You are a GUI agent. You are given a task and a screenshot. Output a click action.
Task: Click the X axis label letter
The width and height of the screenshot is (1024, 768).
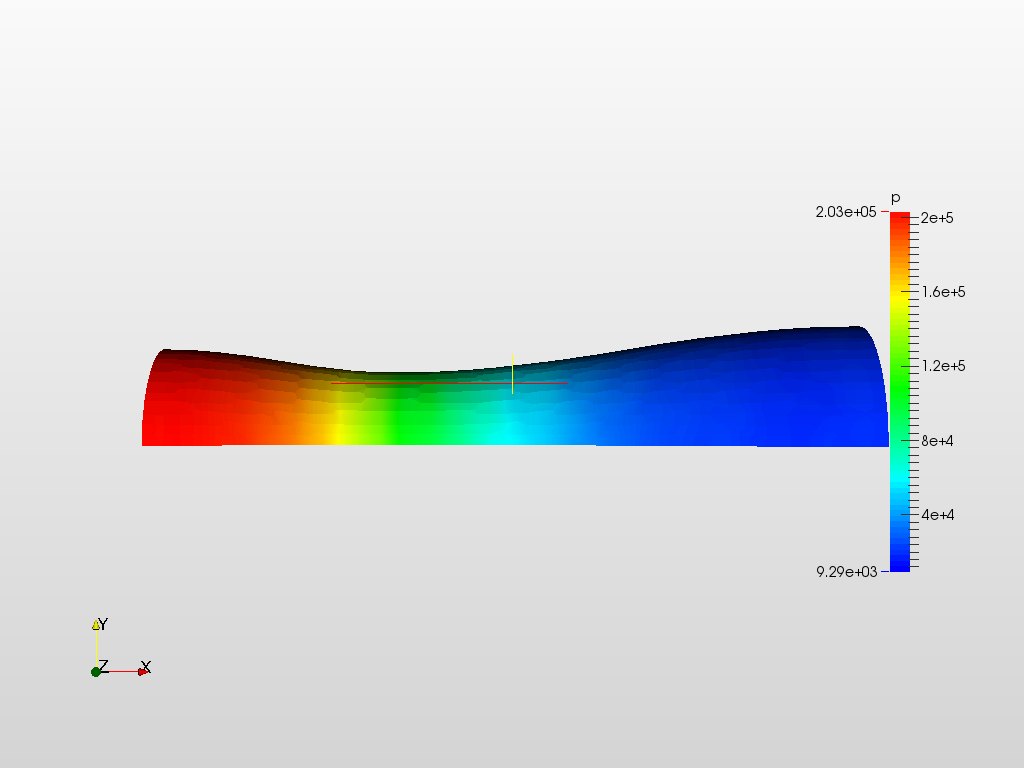(146, 664)
